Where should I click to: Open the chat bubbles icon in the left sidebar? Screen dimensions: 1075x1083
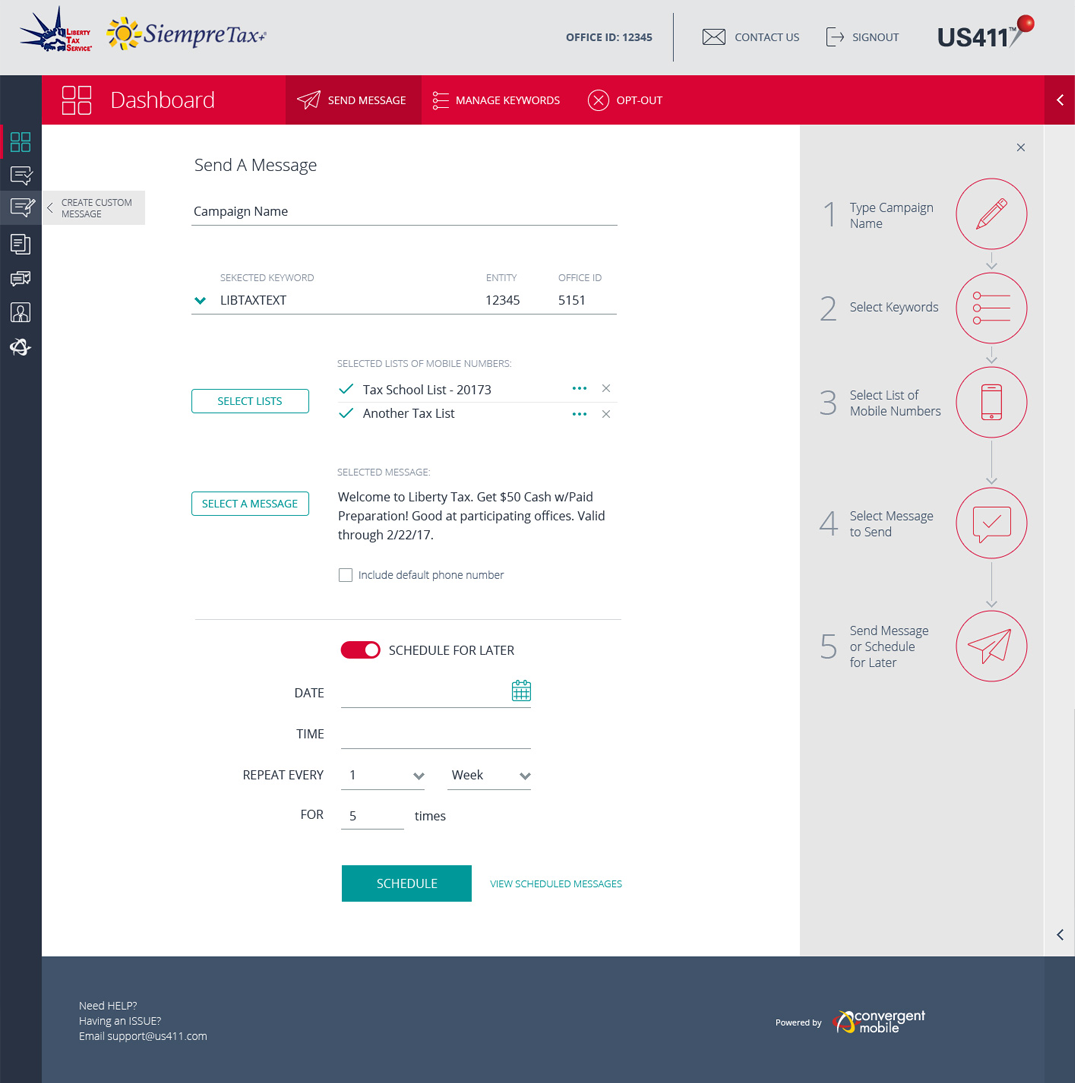click(21, 278)
